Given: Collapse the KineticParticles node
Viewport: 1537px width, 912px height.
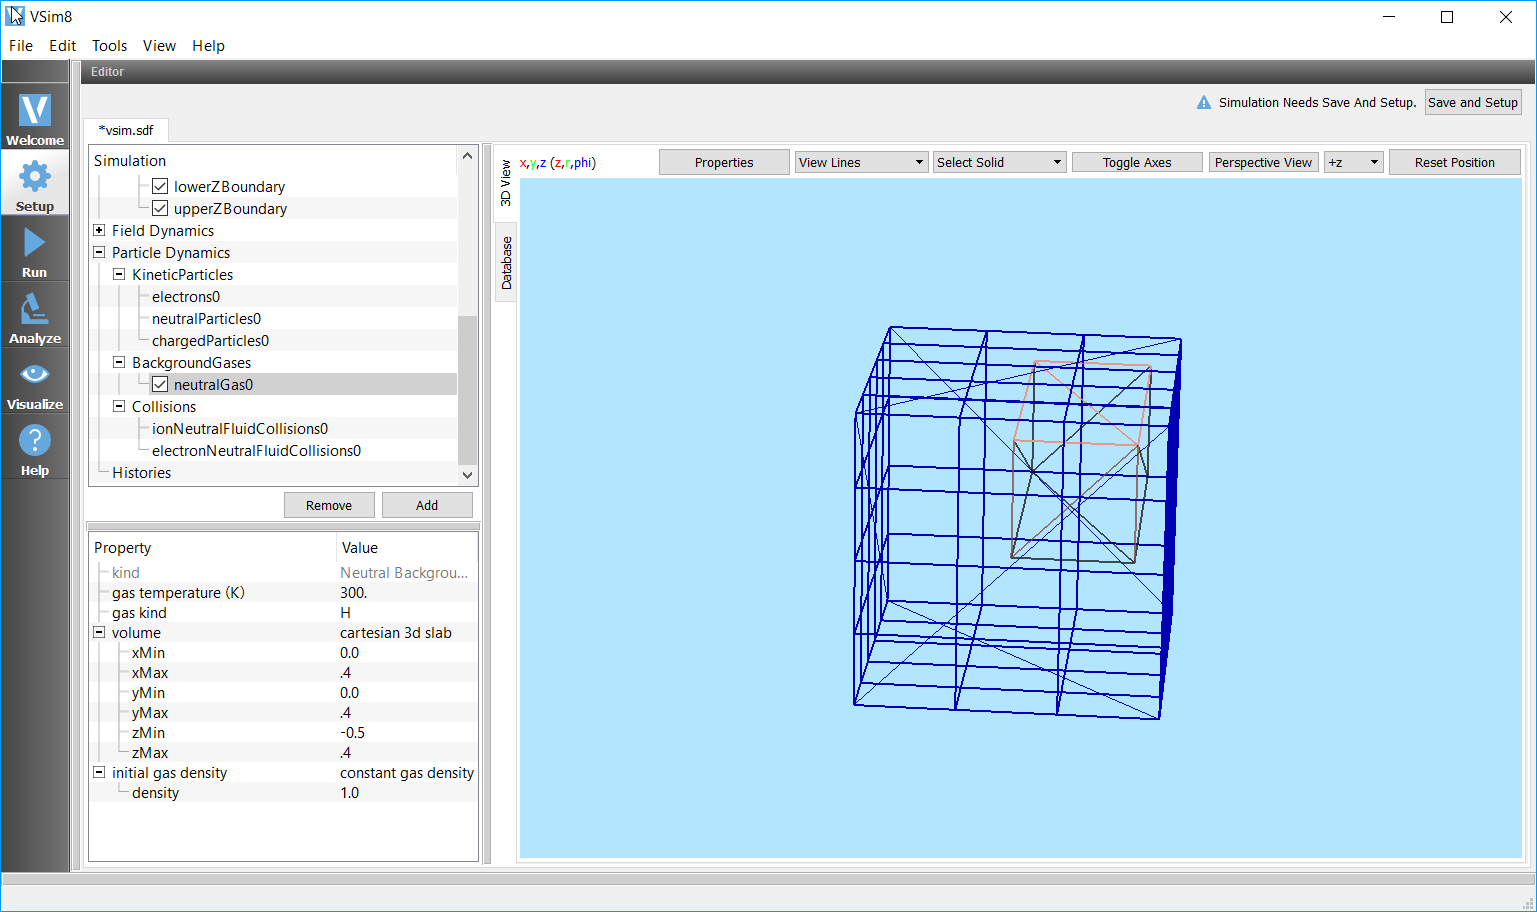Looking at the screenshot, I should [119, 274].
